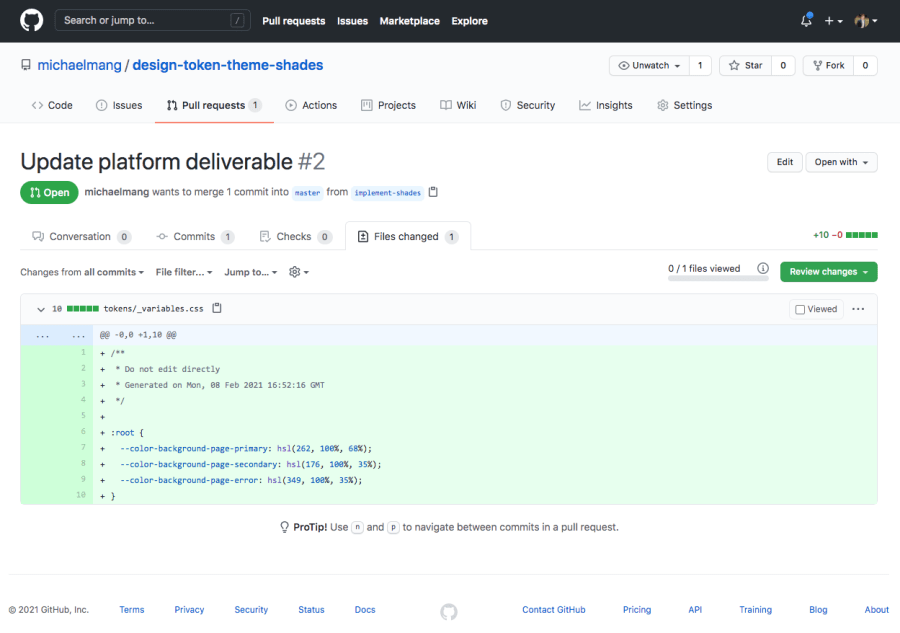Click the Docs footer link
This screenshot has height=633, width=900.
(x=364, y=609)
